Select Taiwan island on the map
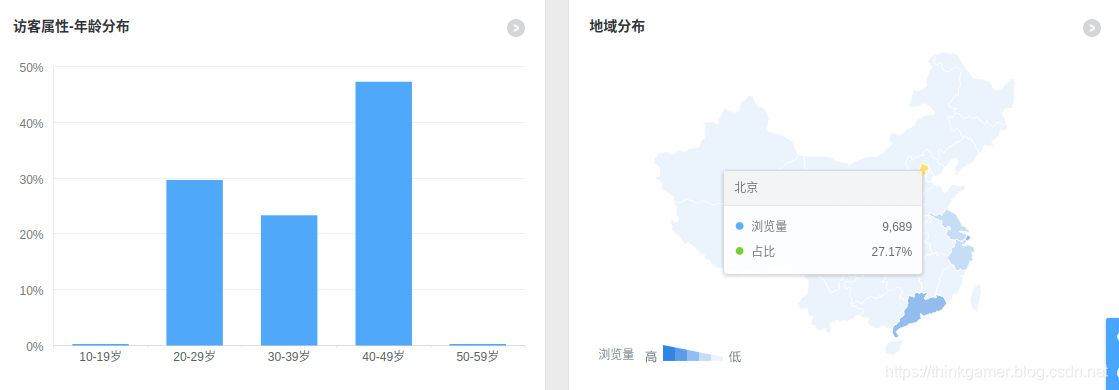1119x390 pixels. pos(976,299)
